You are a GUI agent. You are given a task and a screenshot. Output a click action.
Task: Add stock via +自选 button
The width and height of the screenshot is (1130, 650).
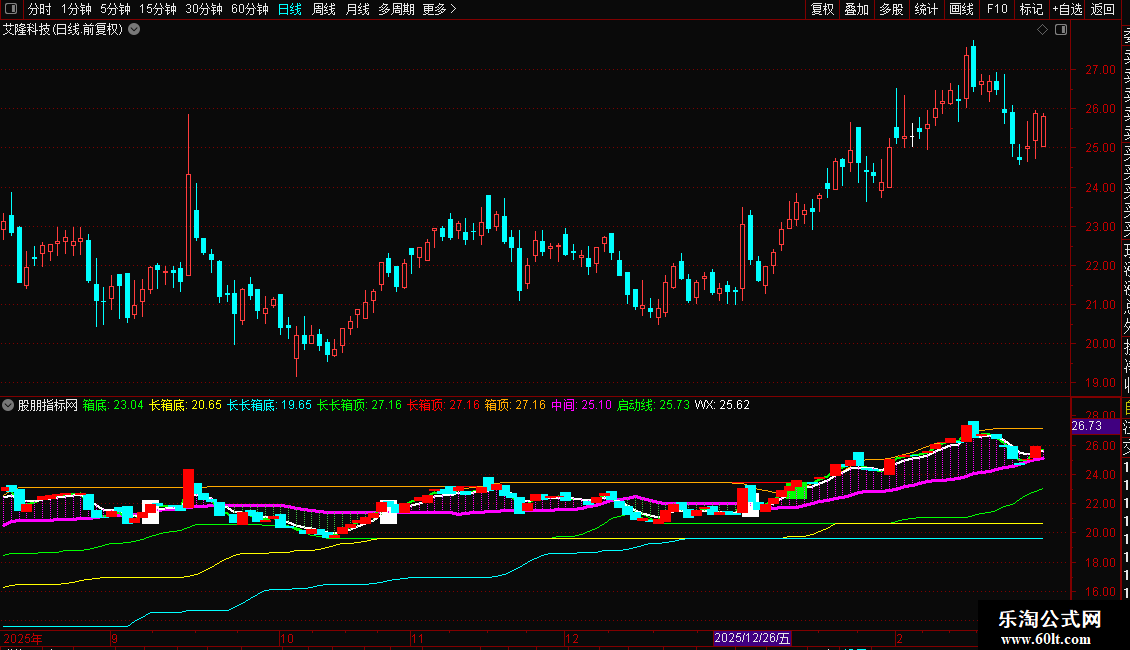tap(1067, 9)
